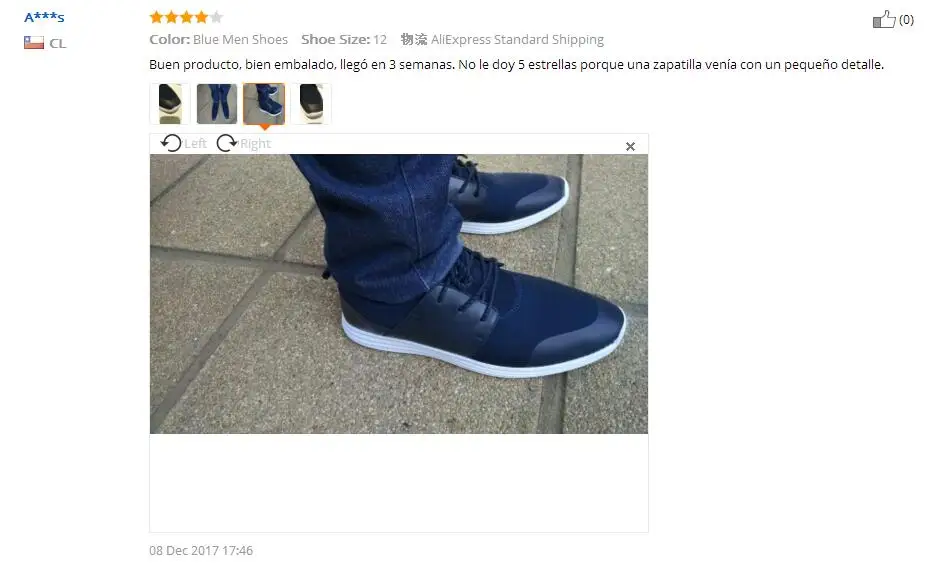Click the Spanish review text paragraph
The height and width of the screenshot is (565, 928).
click(516, 64)
